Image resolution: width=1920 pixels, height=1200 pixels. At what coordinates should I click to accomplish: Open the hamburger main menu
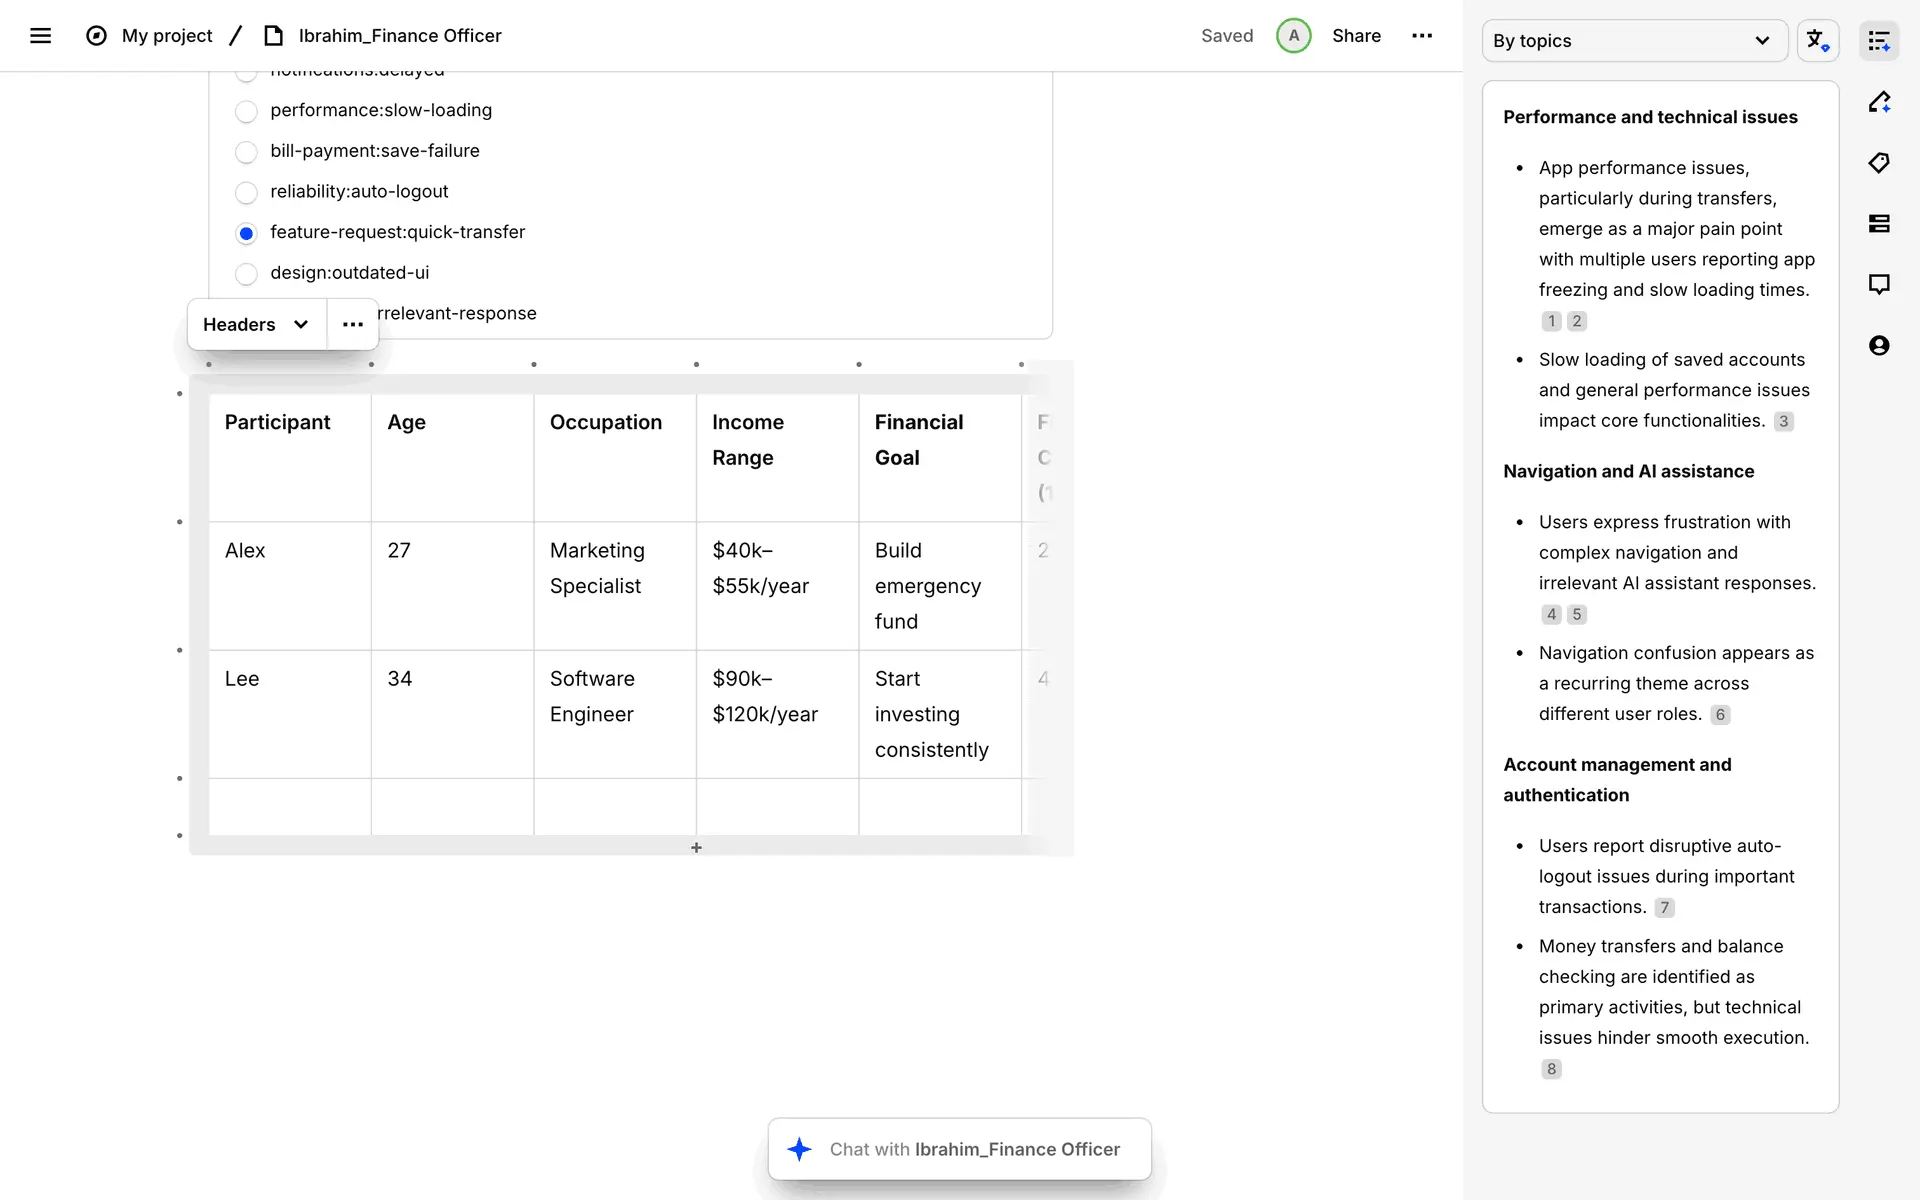coord(40,36)
